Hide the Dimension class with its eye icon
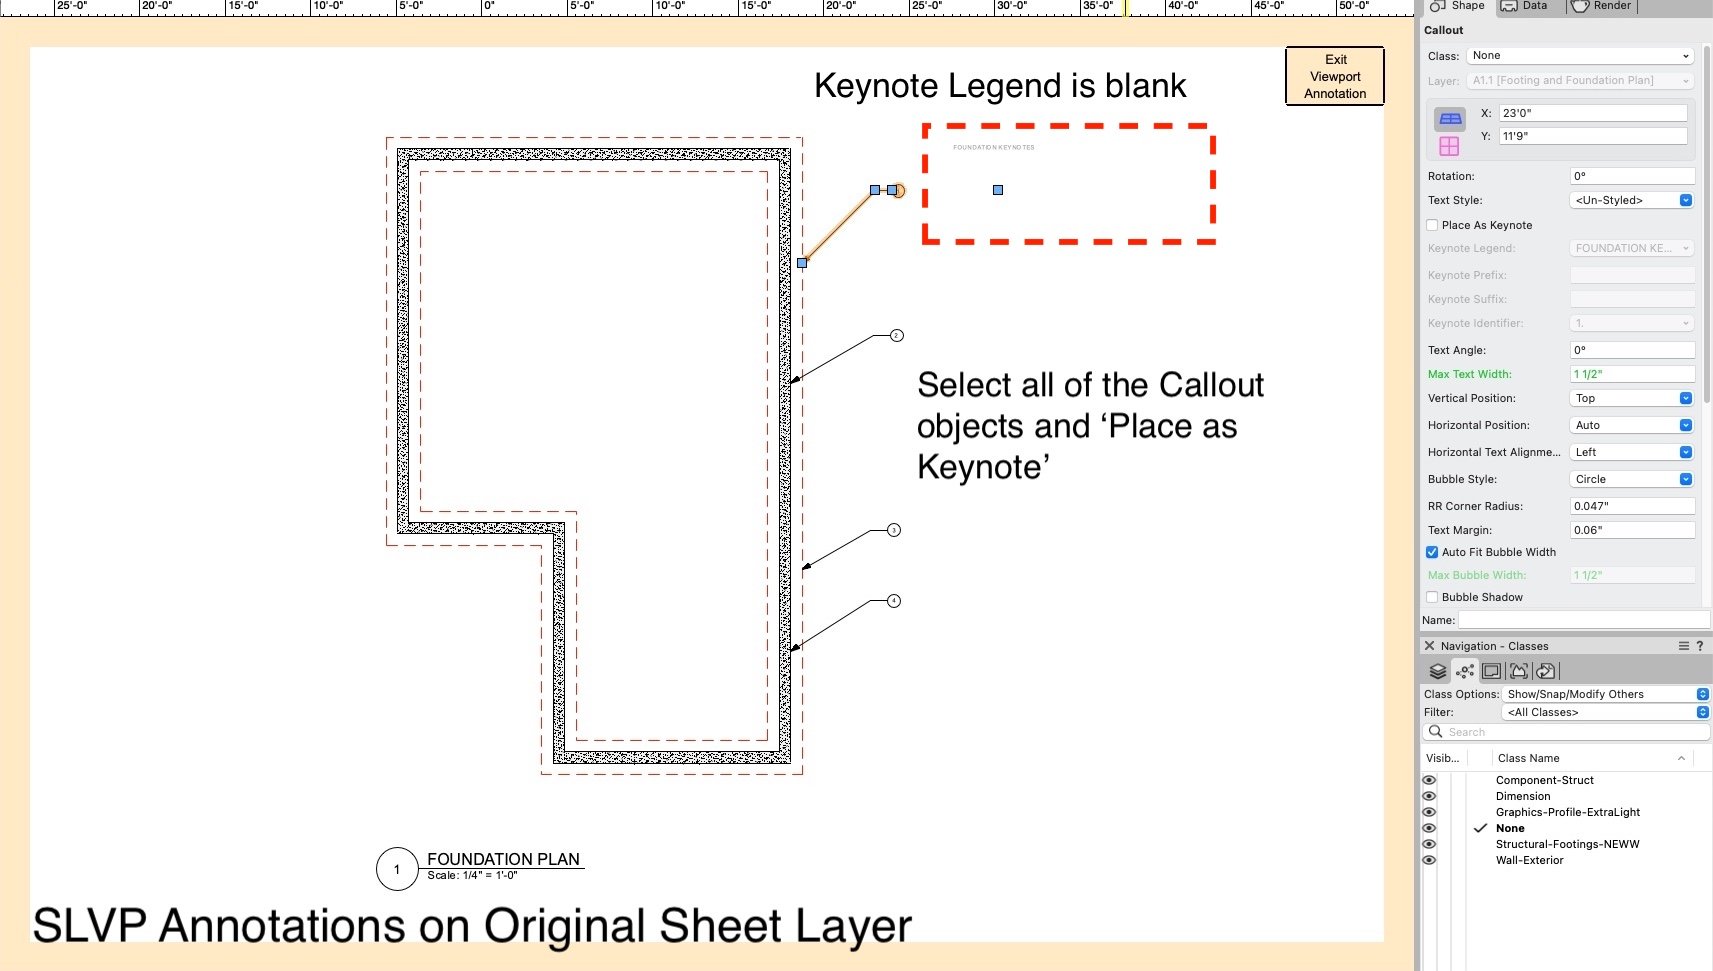Viewport: 1713px width, 971px height. [1429, 796]
